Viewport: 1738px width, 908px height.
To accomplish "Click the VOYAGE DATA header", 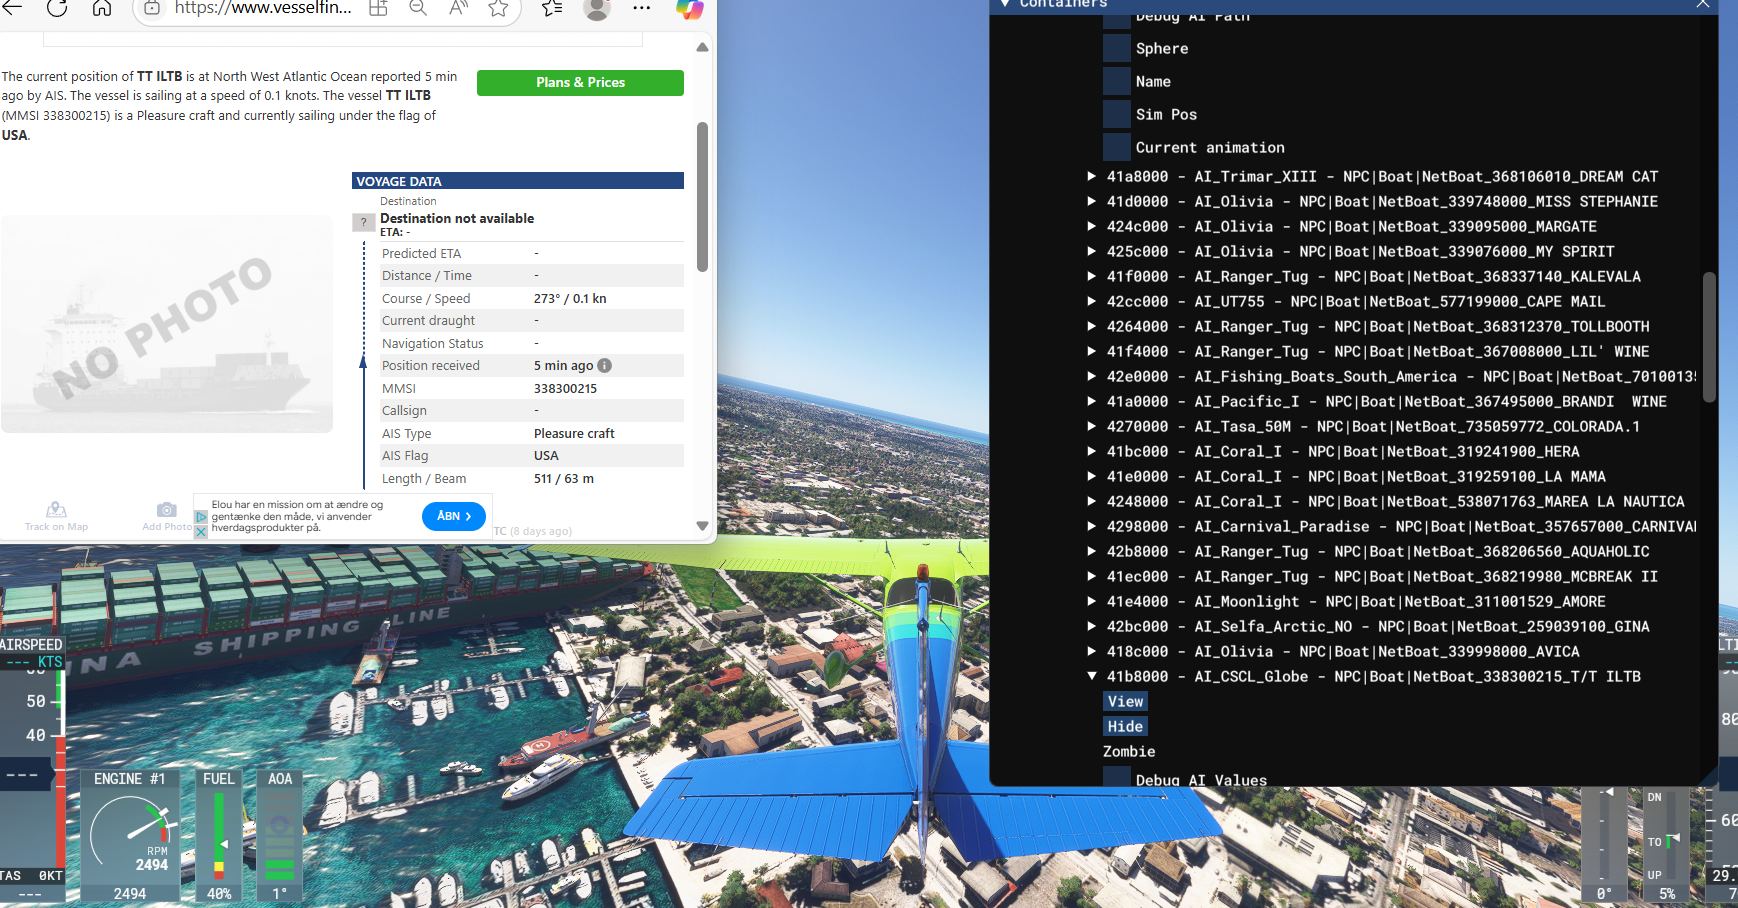I will click(x=518, y=181).
